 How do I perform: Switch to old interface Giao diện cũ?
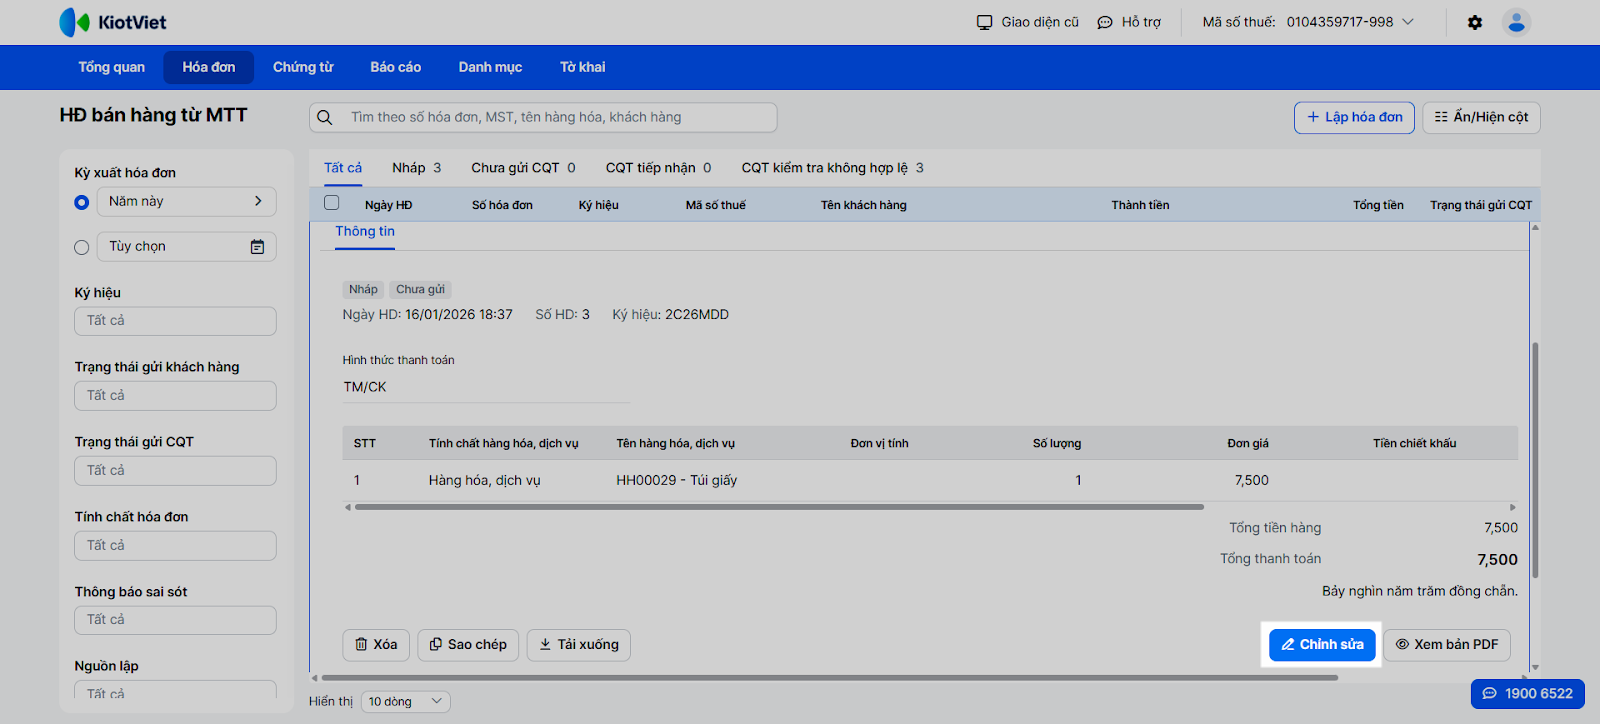point(1028,22)
